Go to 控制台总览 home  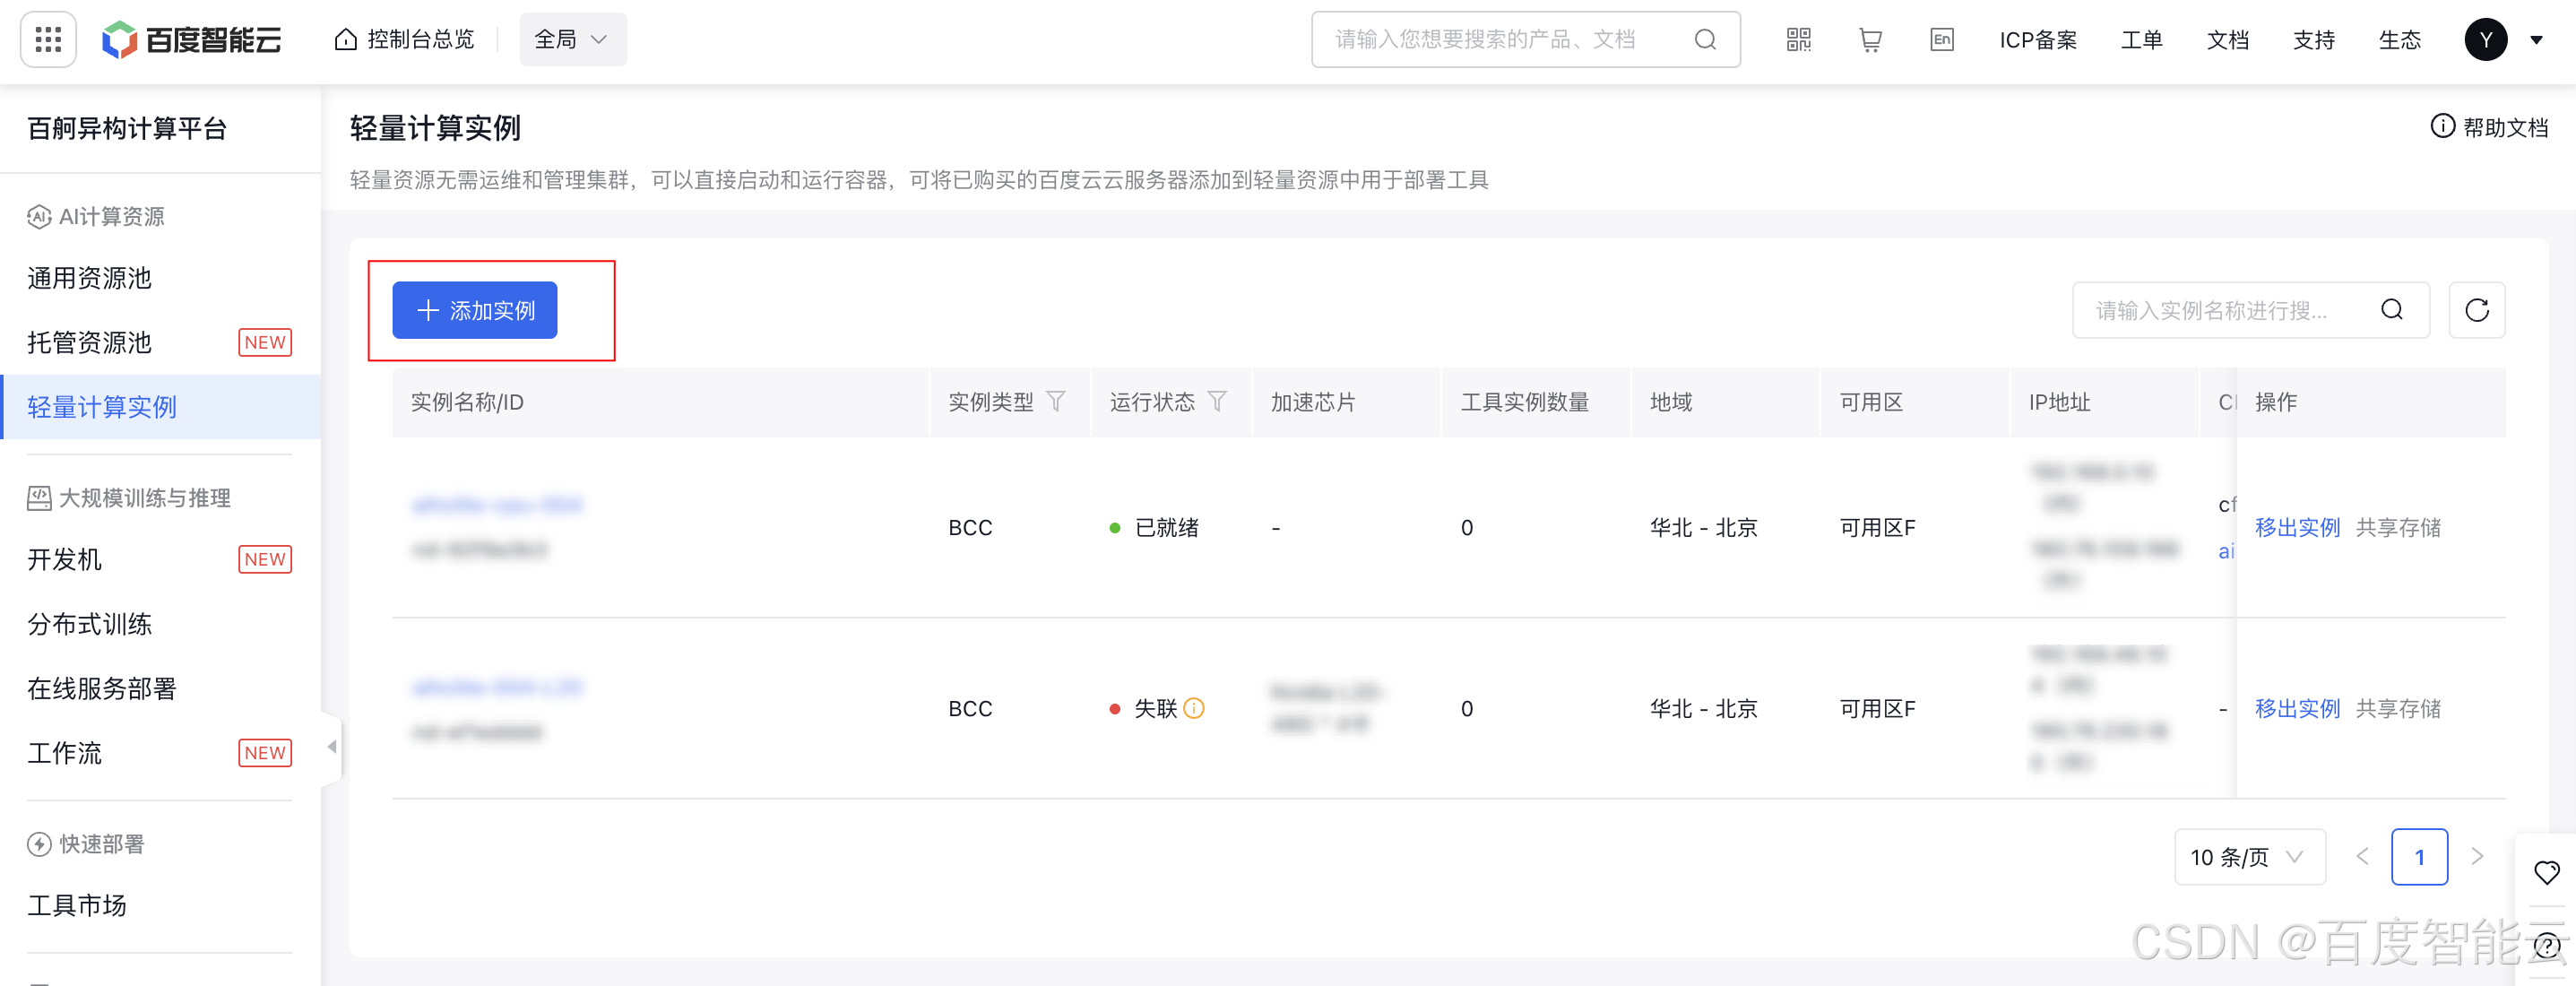click(405, 40)
